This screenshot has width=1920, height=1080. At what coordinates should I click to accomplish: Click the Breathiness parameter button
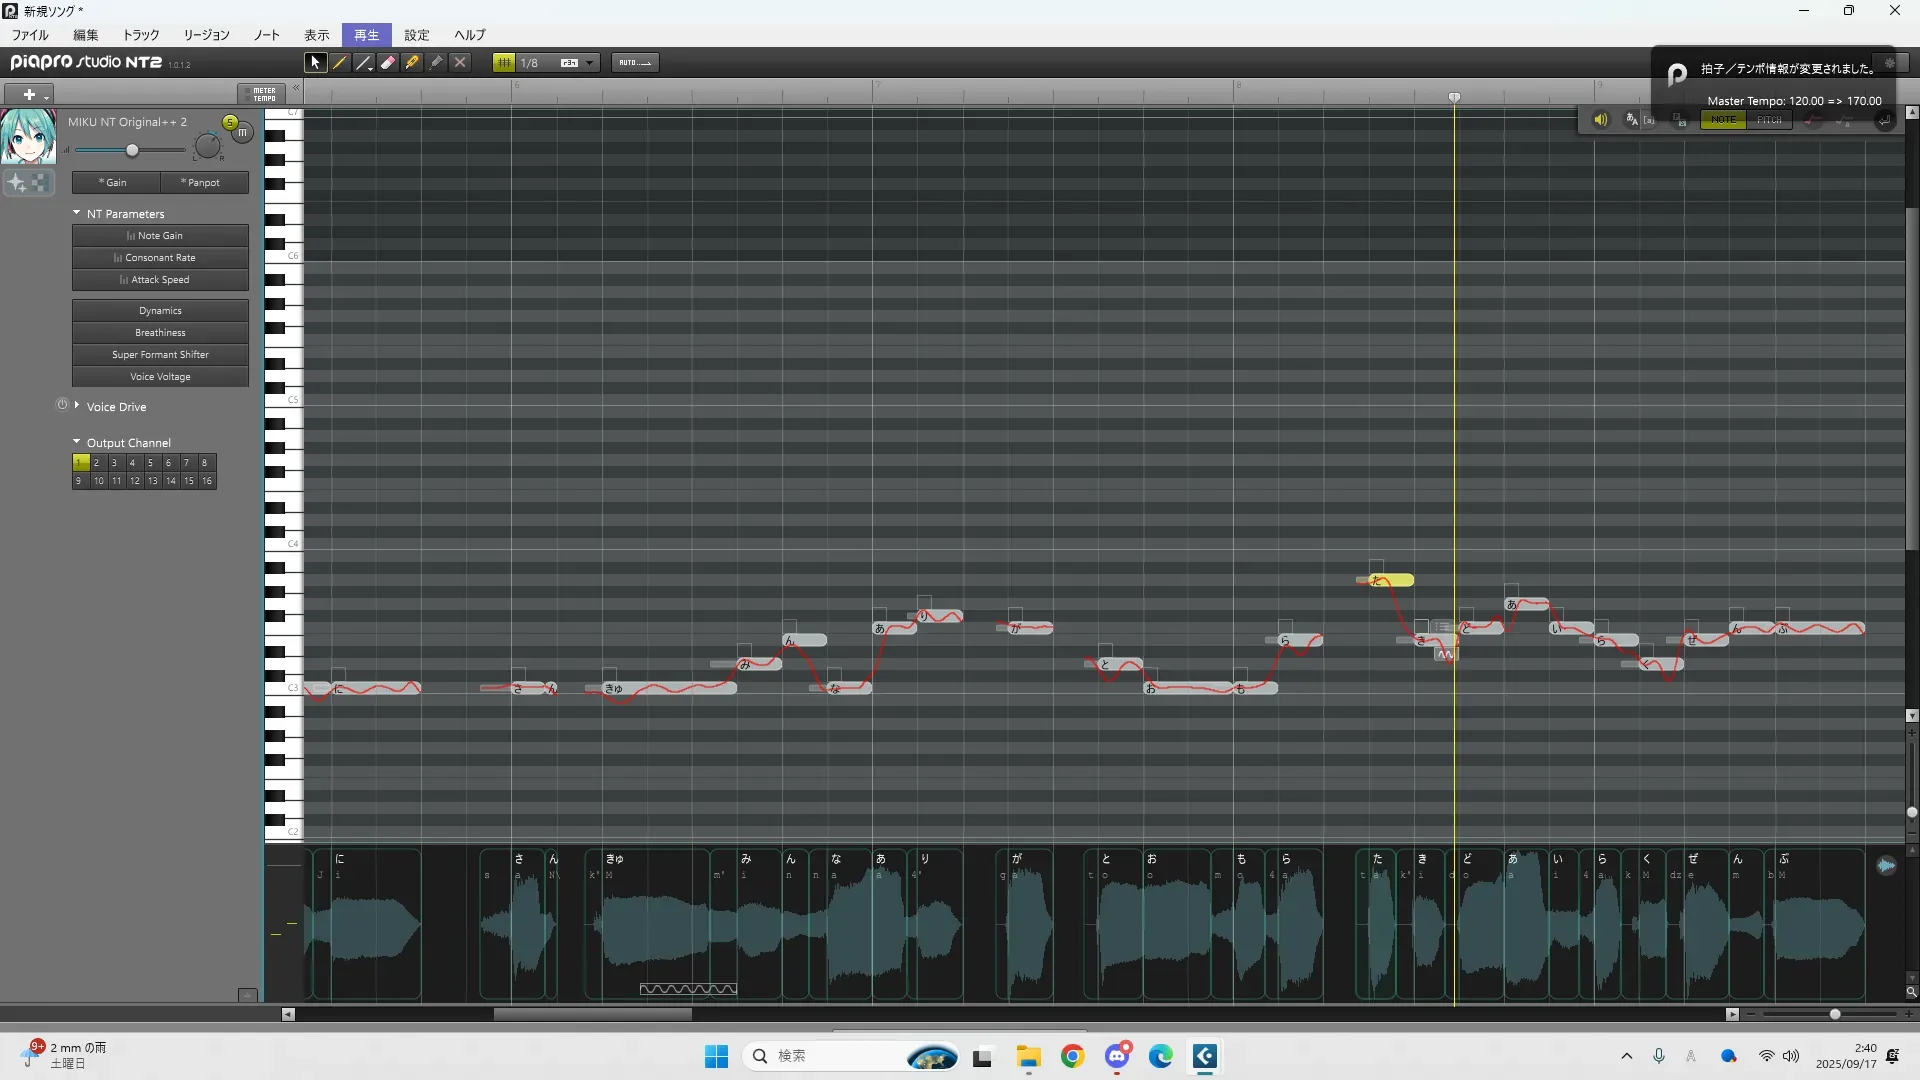pos(160,333)
